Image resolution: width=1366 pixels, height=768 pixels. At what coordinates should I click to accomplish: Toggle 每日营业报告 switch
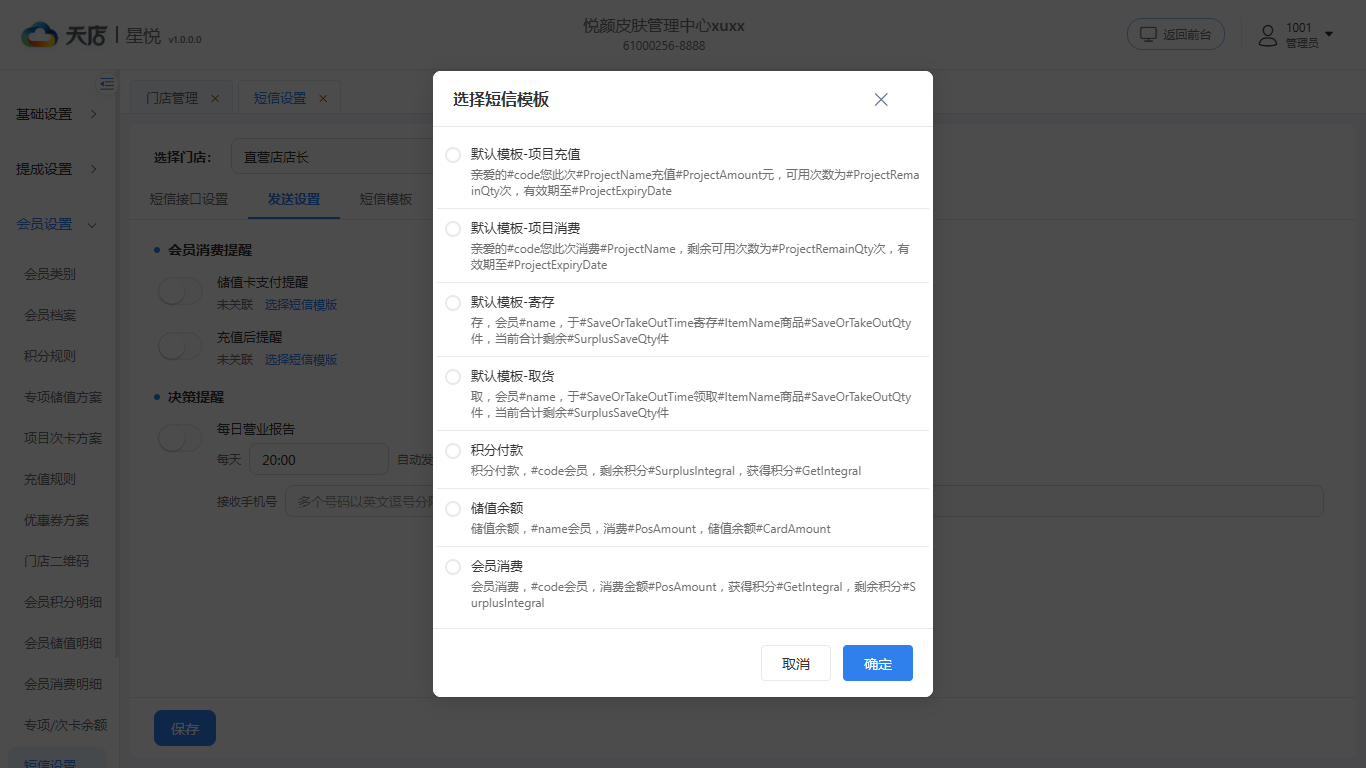pos(180,438)
